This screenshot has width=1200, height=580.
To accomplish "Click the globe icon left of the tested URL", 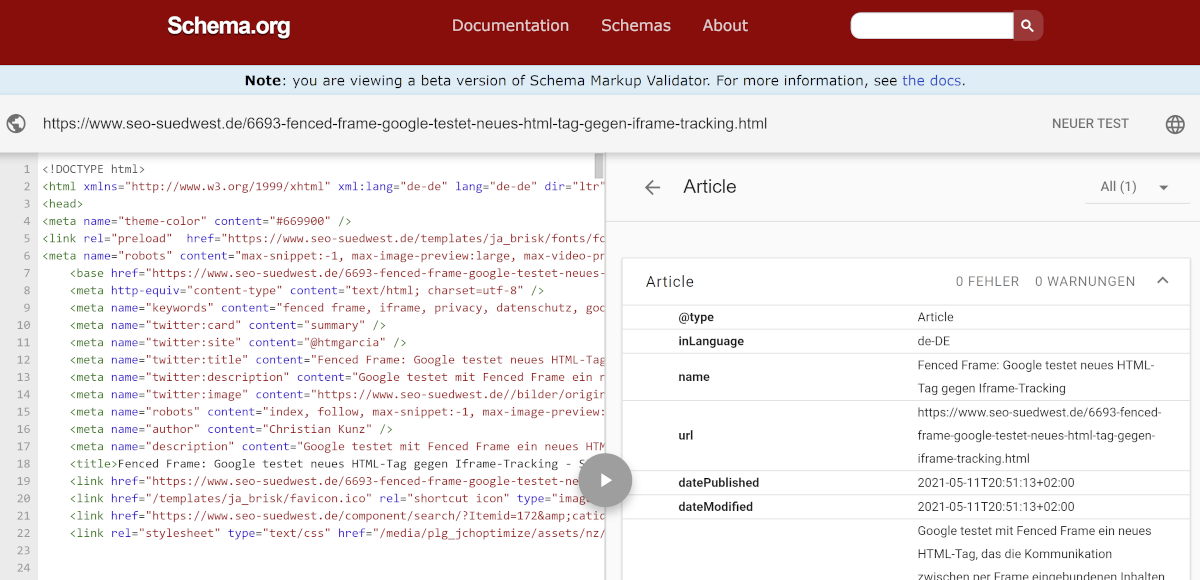I will (x=15, y=123).
